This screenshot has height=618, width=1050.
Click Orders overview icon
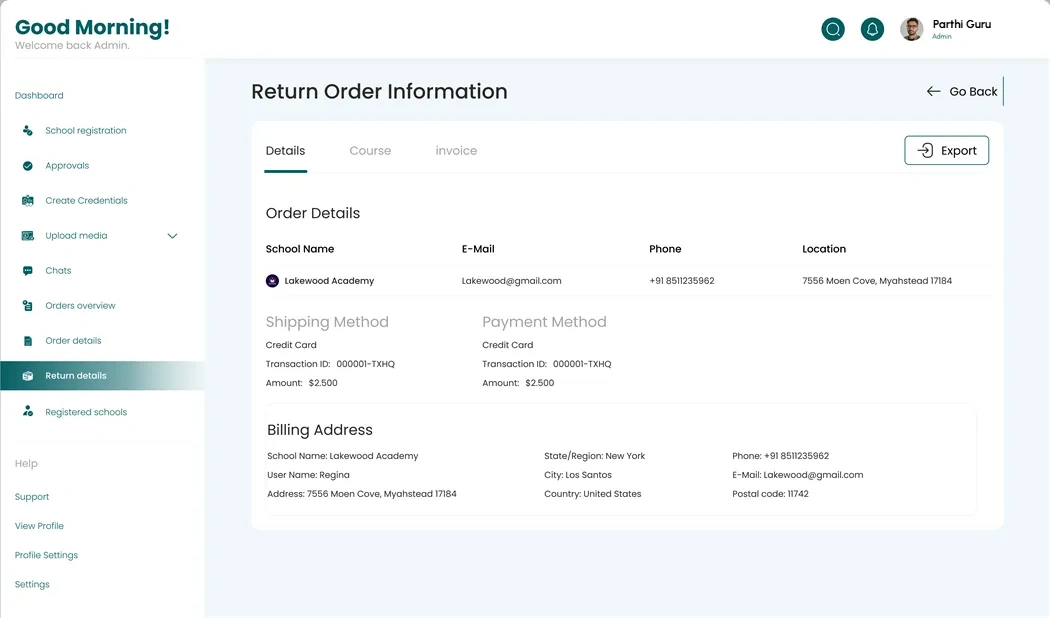pyautogui.click(x=27, y=305)
